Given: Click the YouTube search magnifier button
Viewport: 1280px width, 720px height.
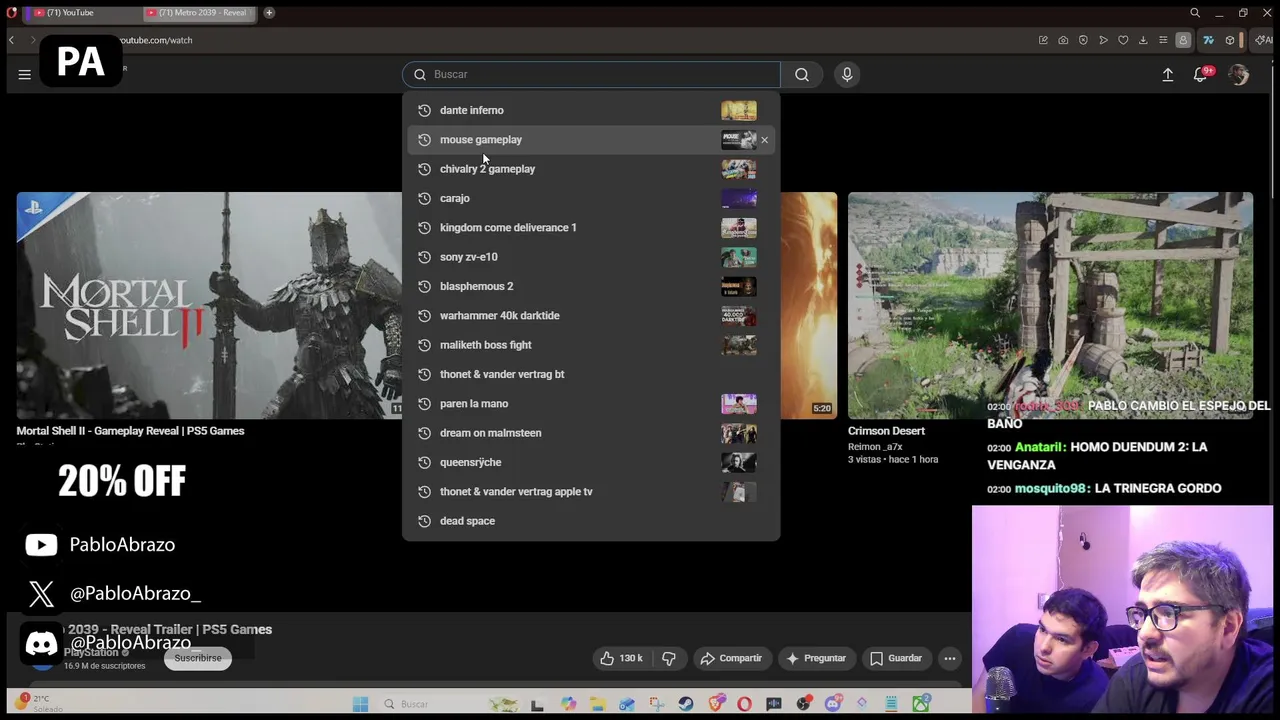Looking at the screenshot, I should 802,74.
